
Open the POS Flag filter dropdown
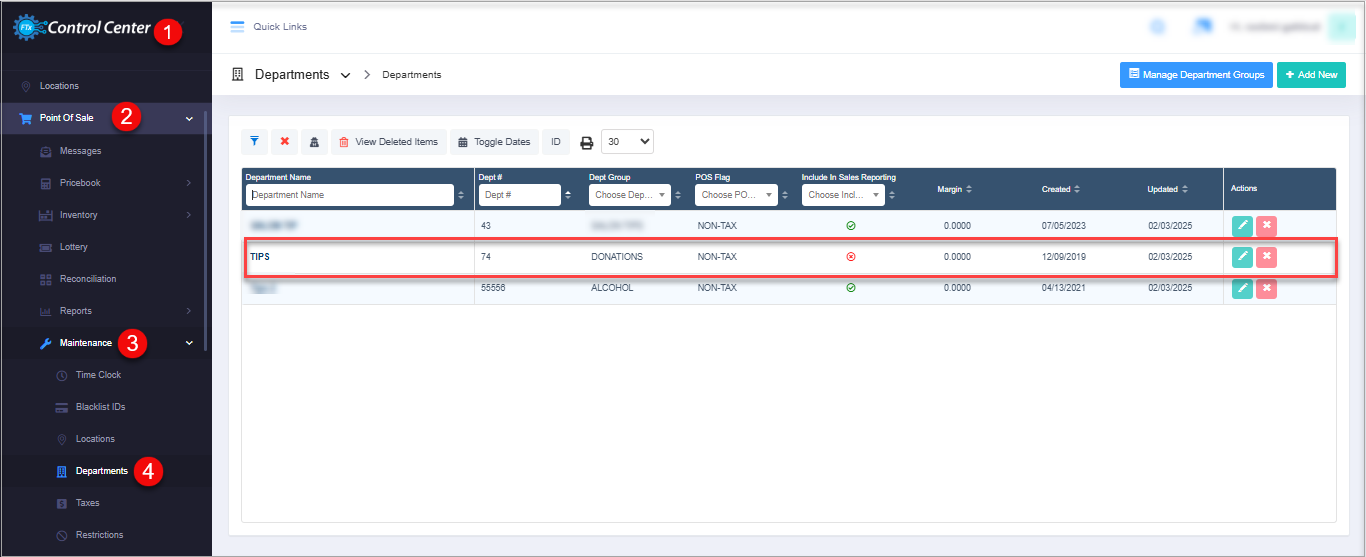click(736, 195)
